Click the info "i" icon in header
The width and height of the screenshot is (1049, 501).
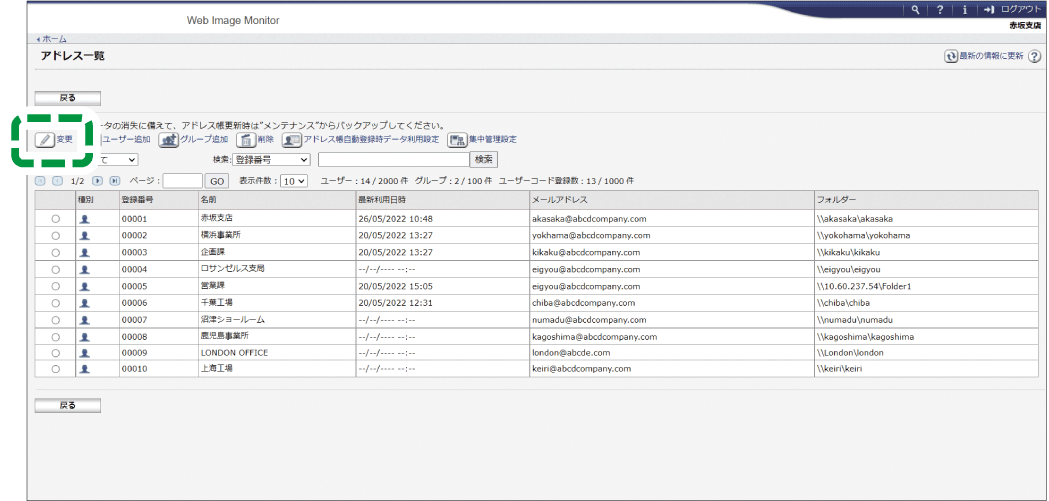tap(964, 9)
